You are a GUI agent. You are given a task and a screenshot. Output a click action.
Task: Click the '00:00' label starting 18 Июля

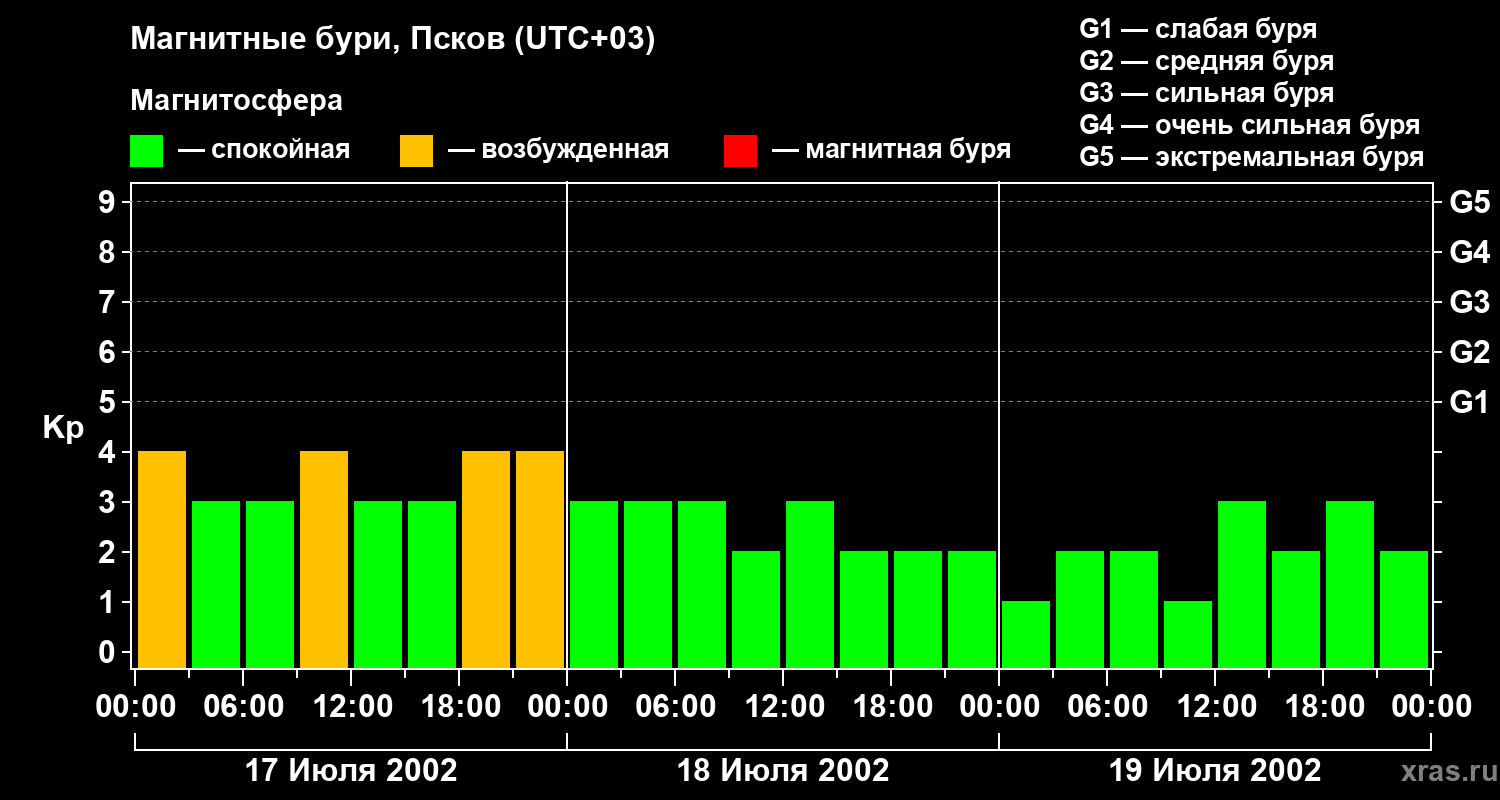(567, 707)
